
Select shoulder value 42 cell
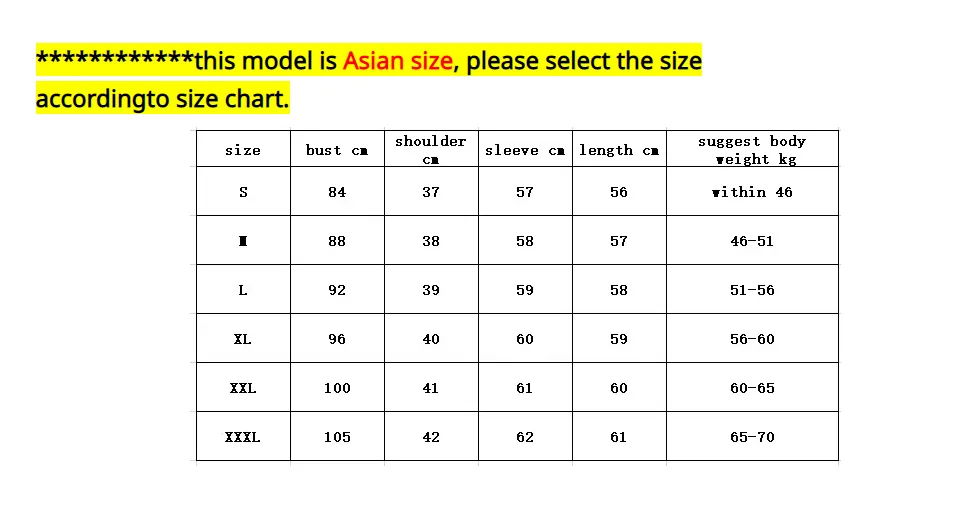(431, 436)
